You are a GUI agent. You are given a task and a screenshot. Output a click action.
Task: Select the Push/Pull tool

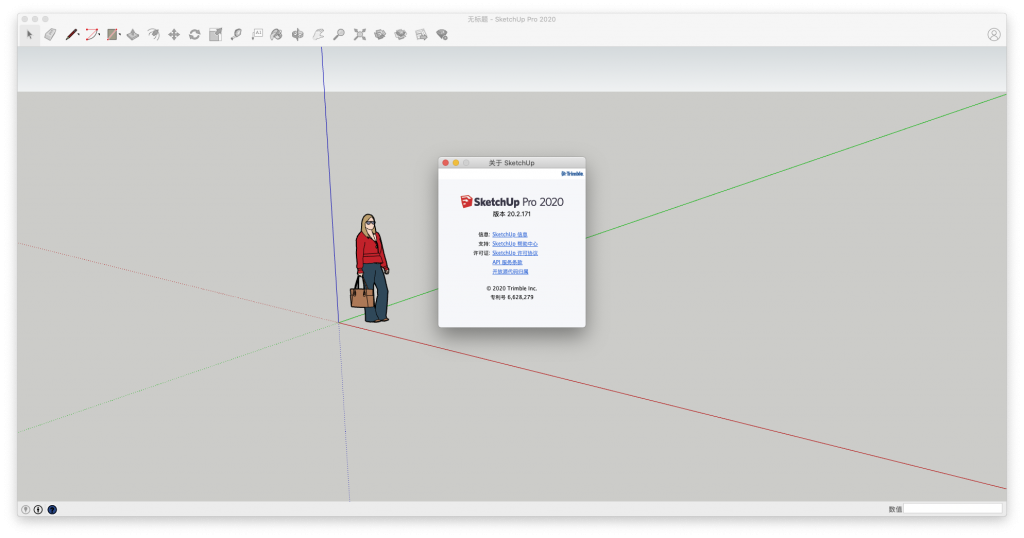(x=133, y=35)
